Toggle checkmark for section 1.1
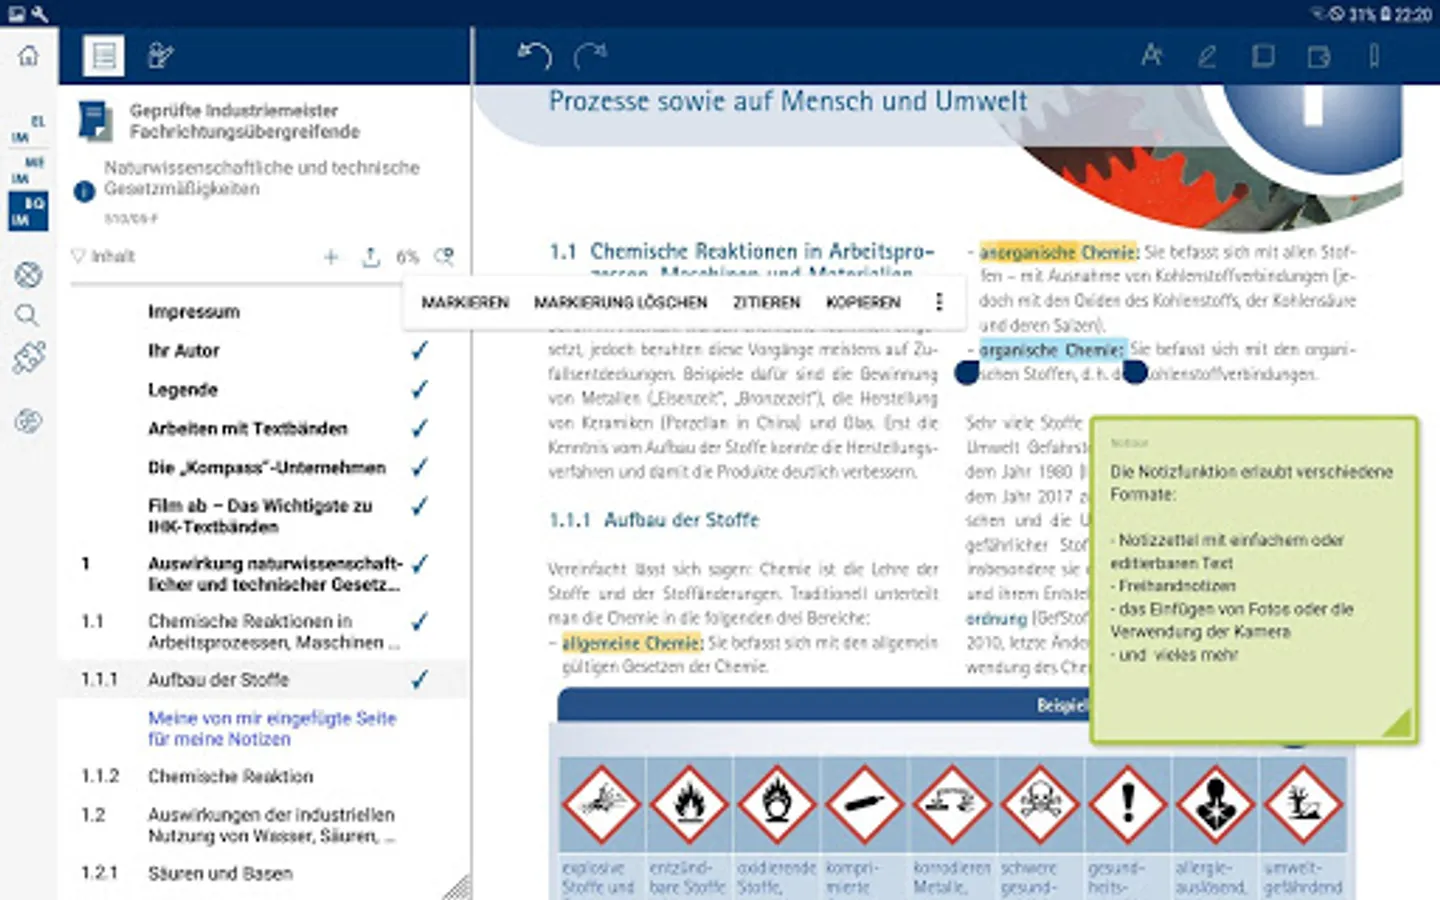Viewport: 1440px width, 900px height. tap(420, 622)
